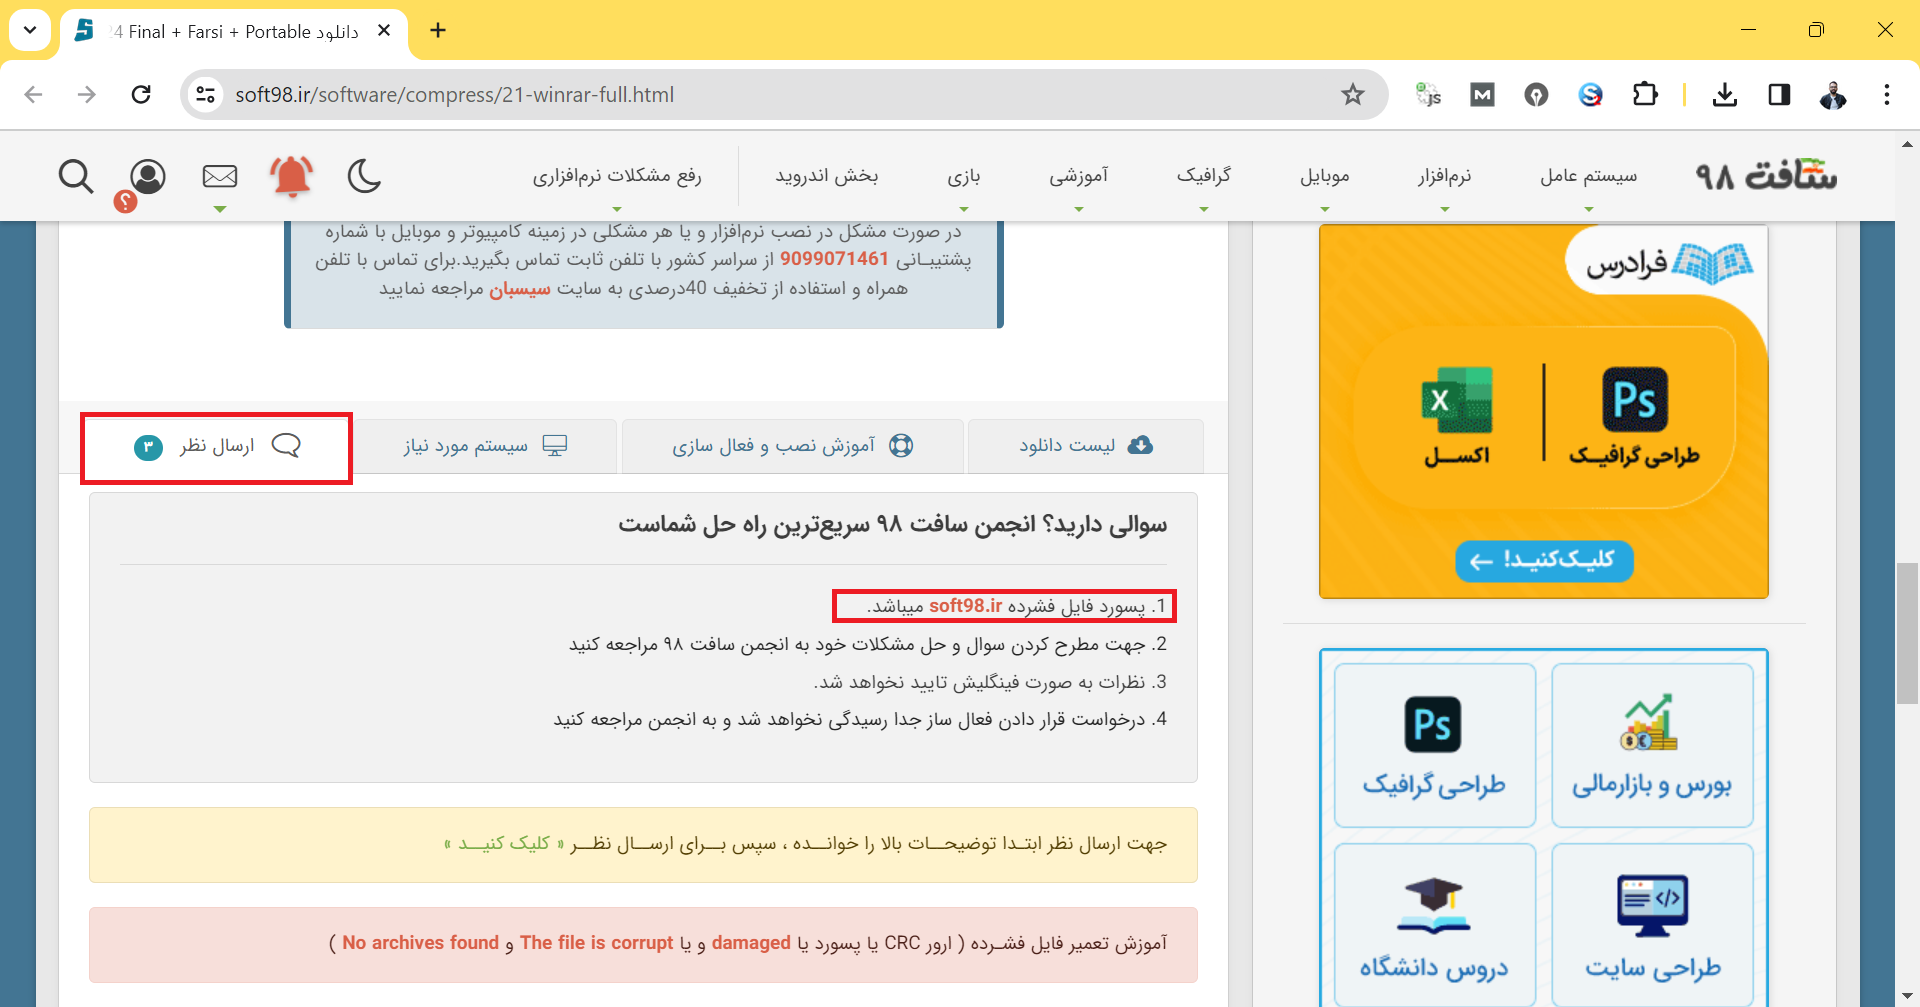Screen dimensions: 1920x1007
Task: Click the page vertical scrollbar thumb
Action: click(1907, 634)
